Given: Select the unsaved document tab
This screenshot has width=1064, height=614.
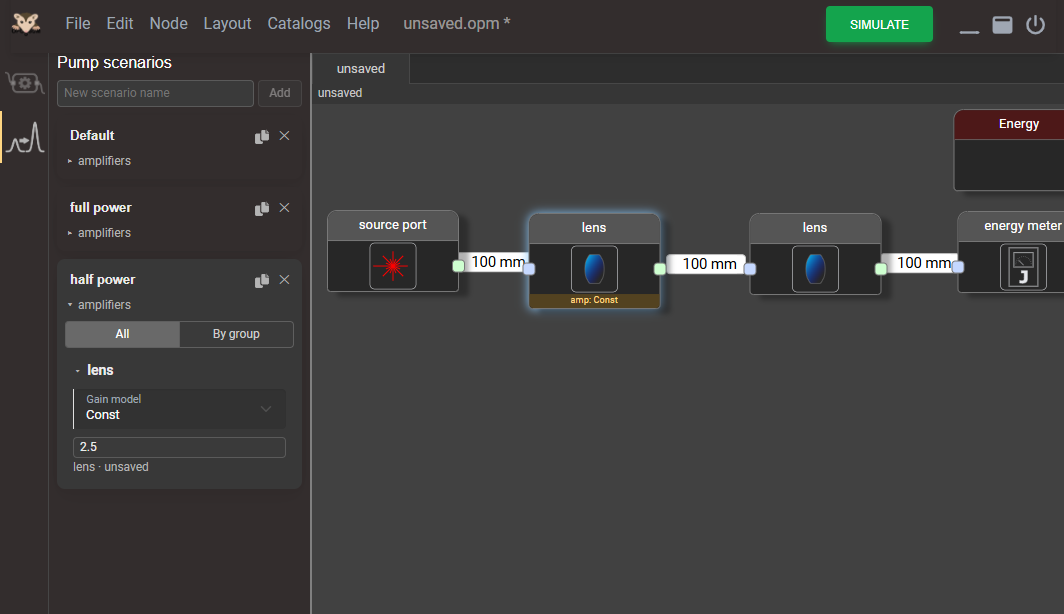Looking at the screenshot, I should point(361,69).
